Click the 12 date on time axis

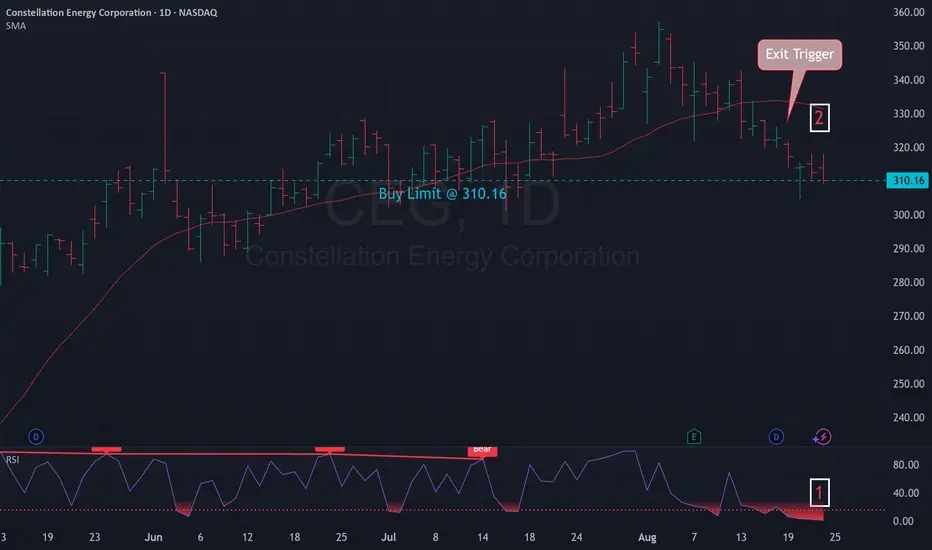[247, 538]
